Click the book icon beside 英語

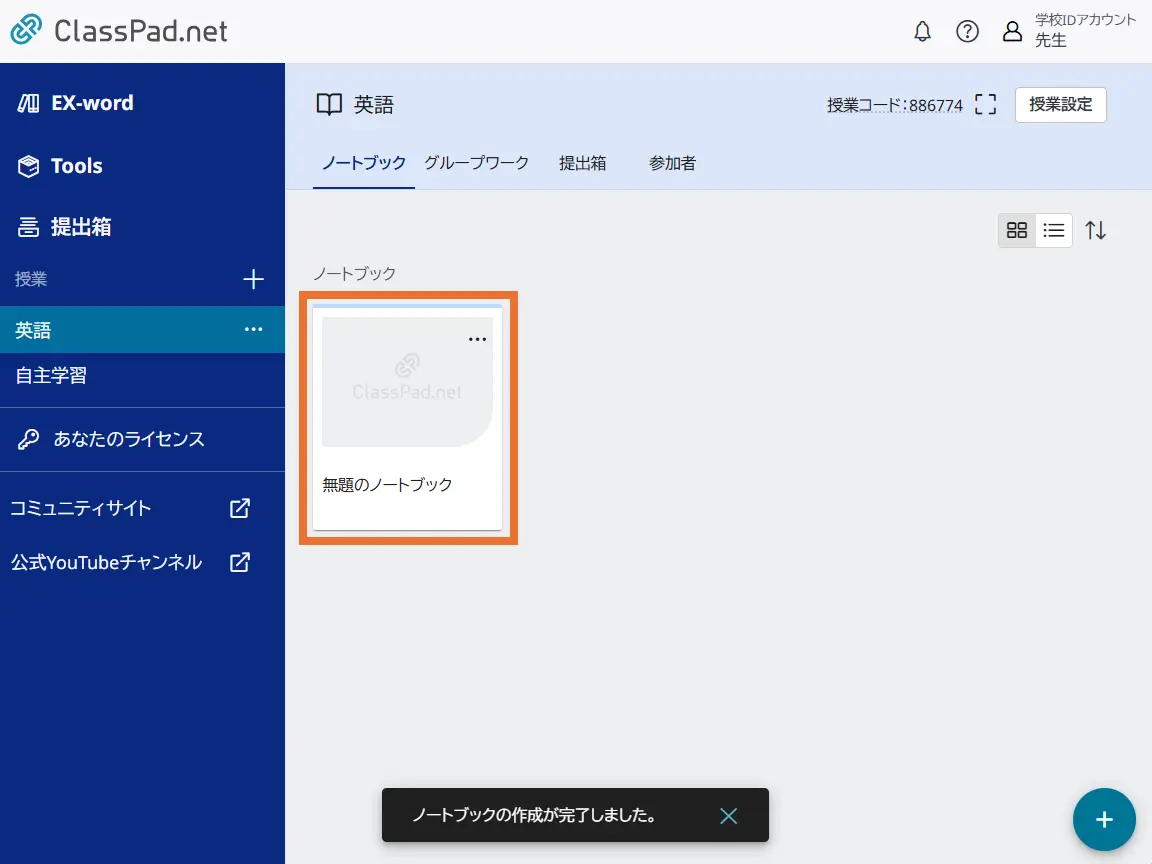(x=329, y=104)
